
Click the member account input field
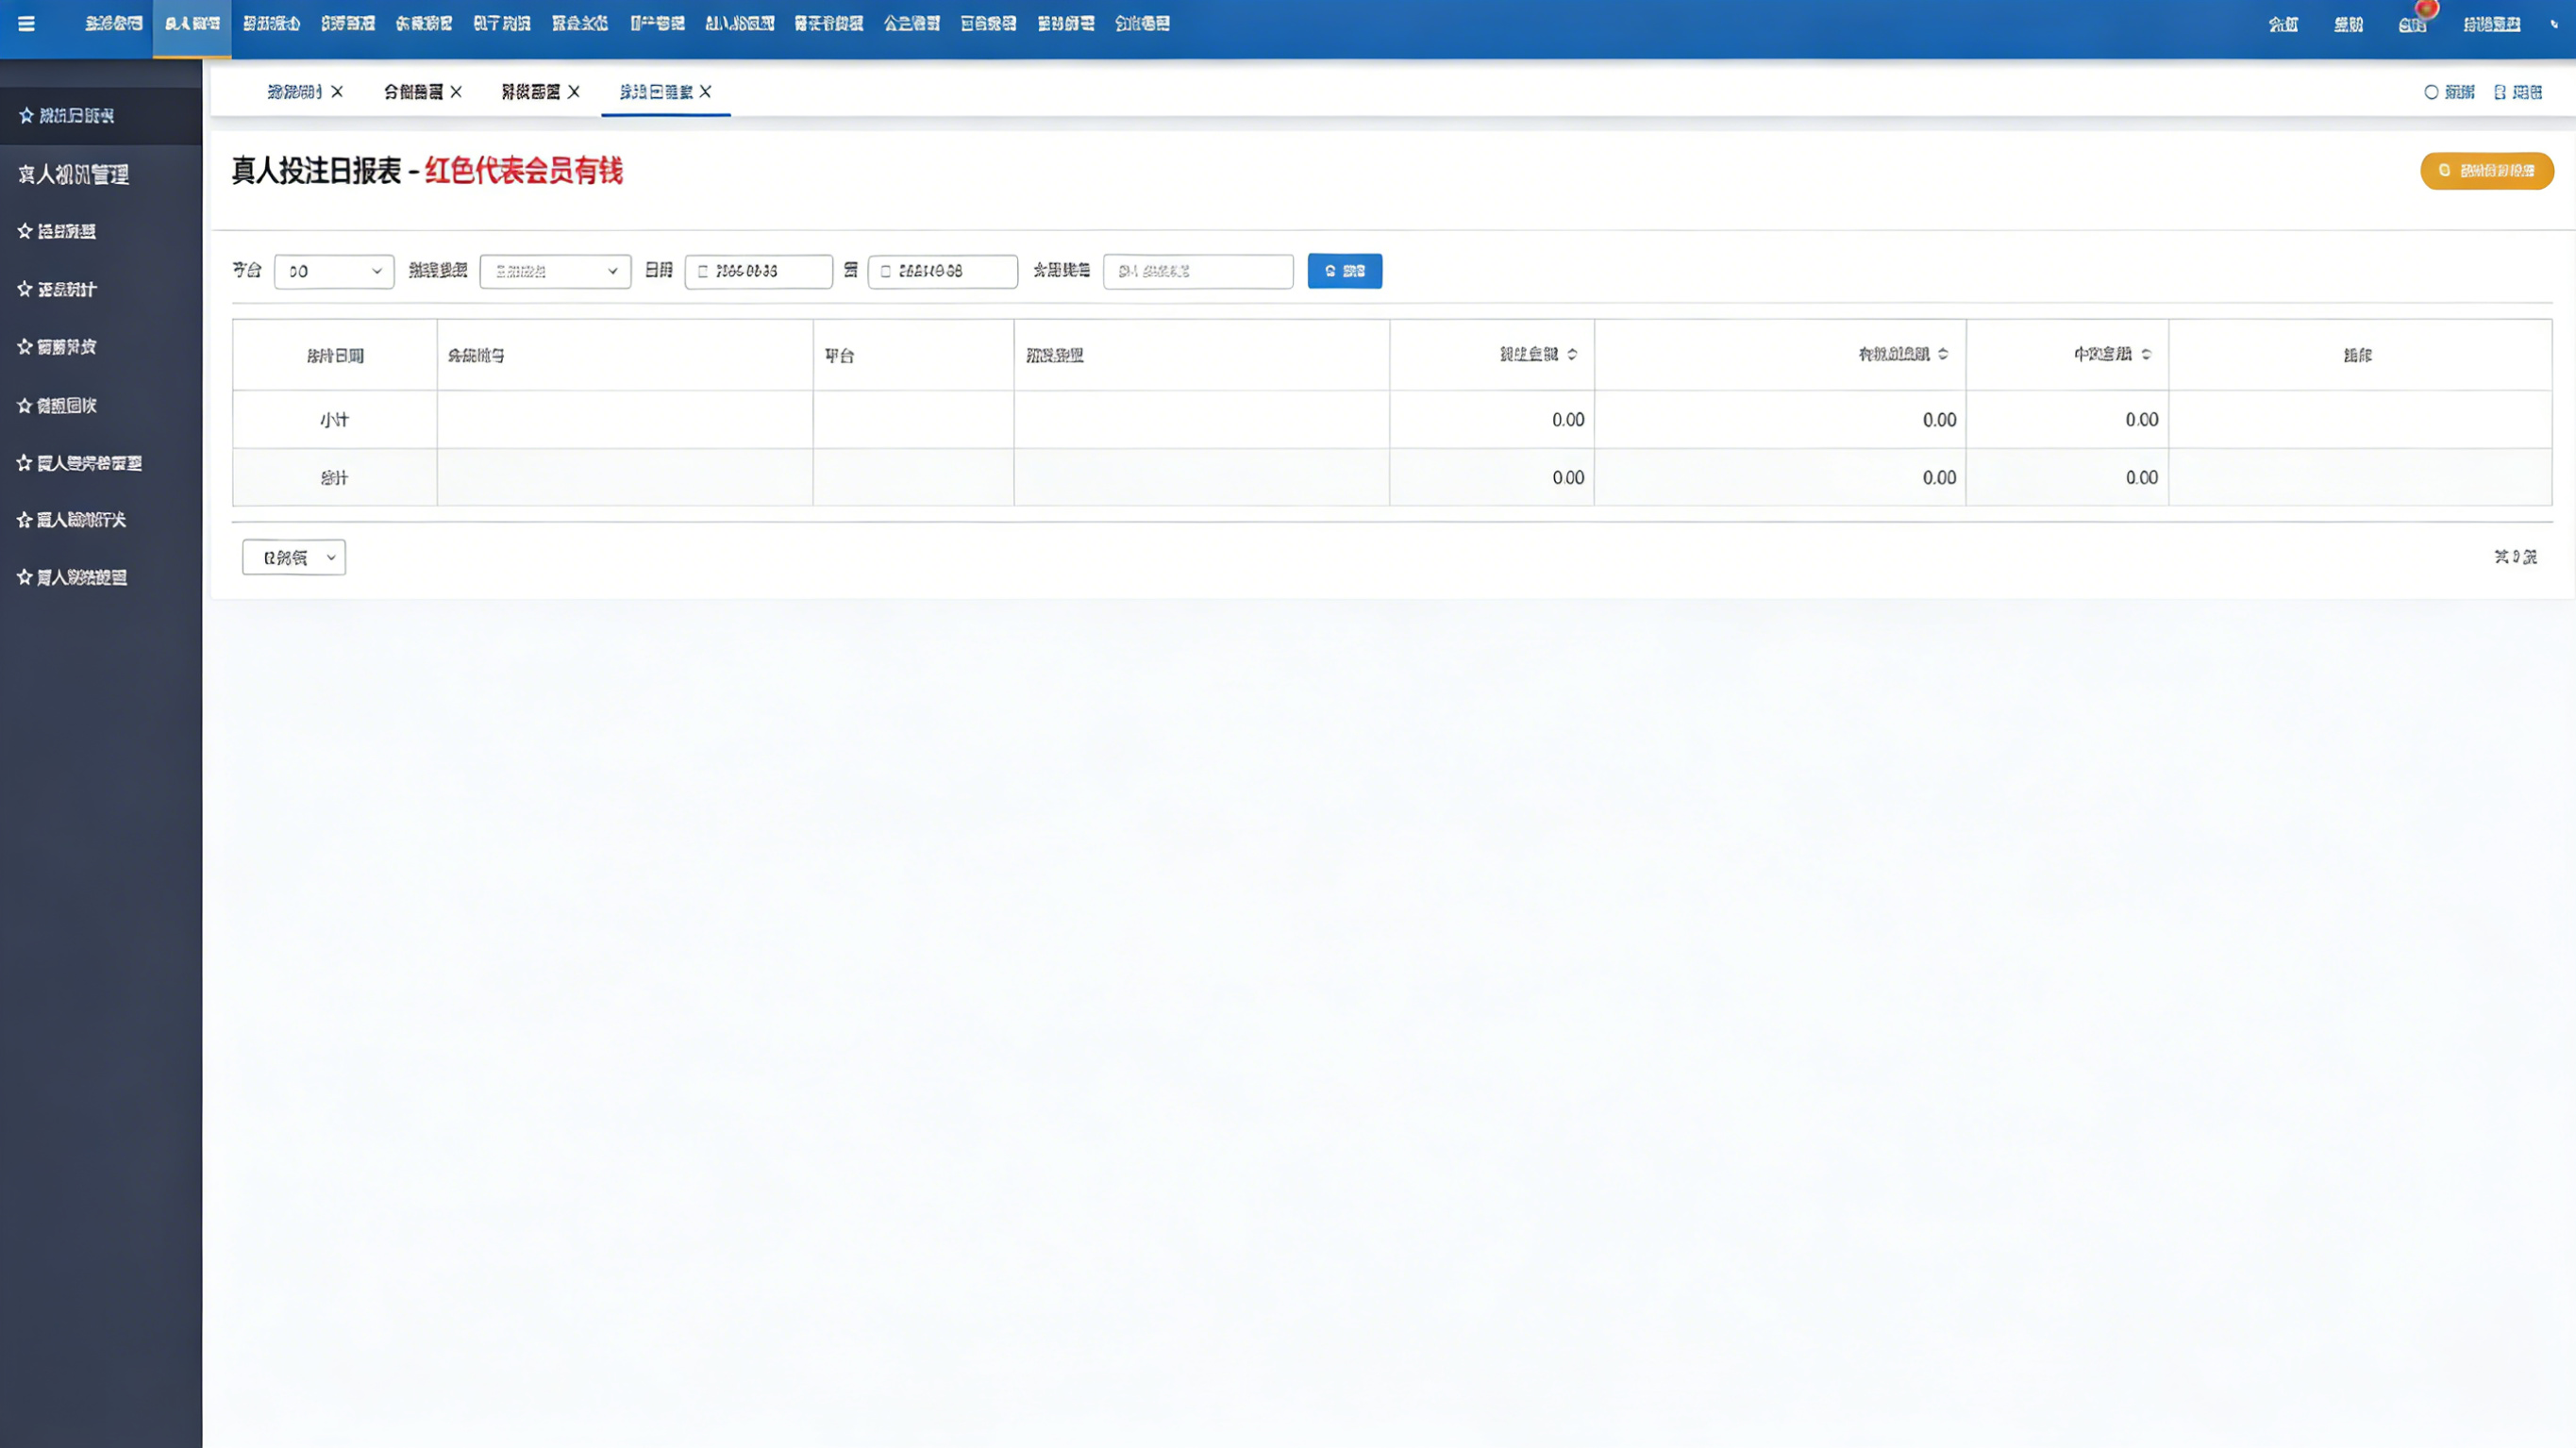[1198, 272]
